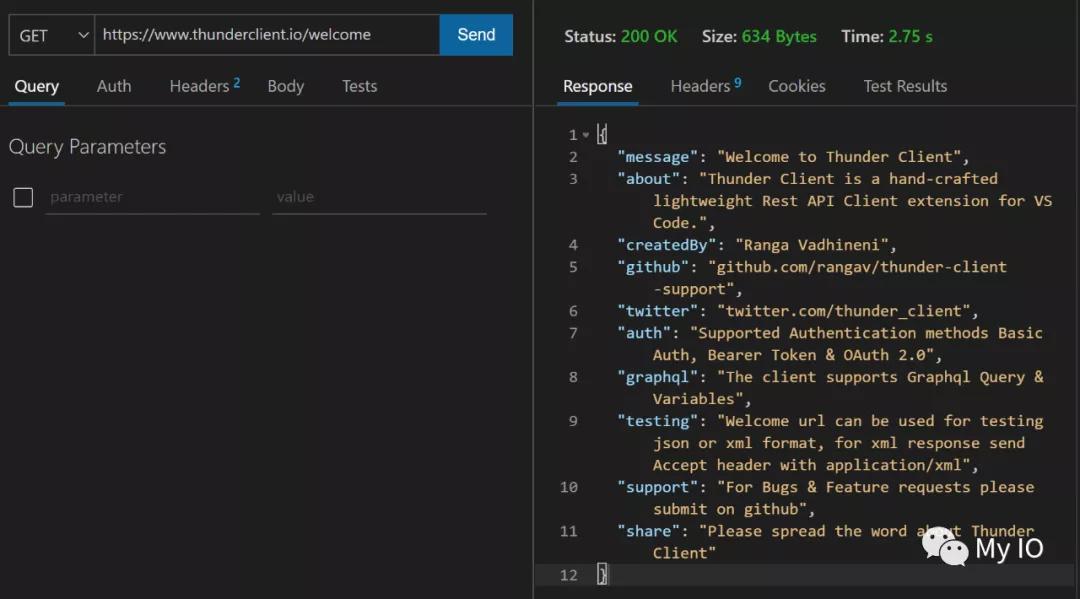Screen dimensions: 1080x599
Task: Click the parameter name field
Action: (152, 197)
